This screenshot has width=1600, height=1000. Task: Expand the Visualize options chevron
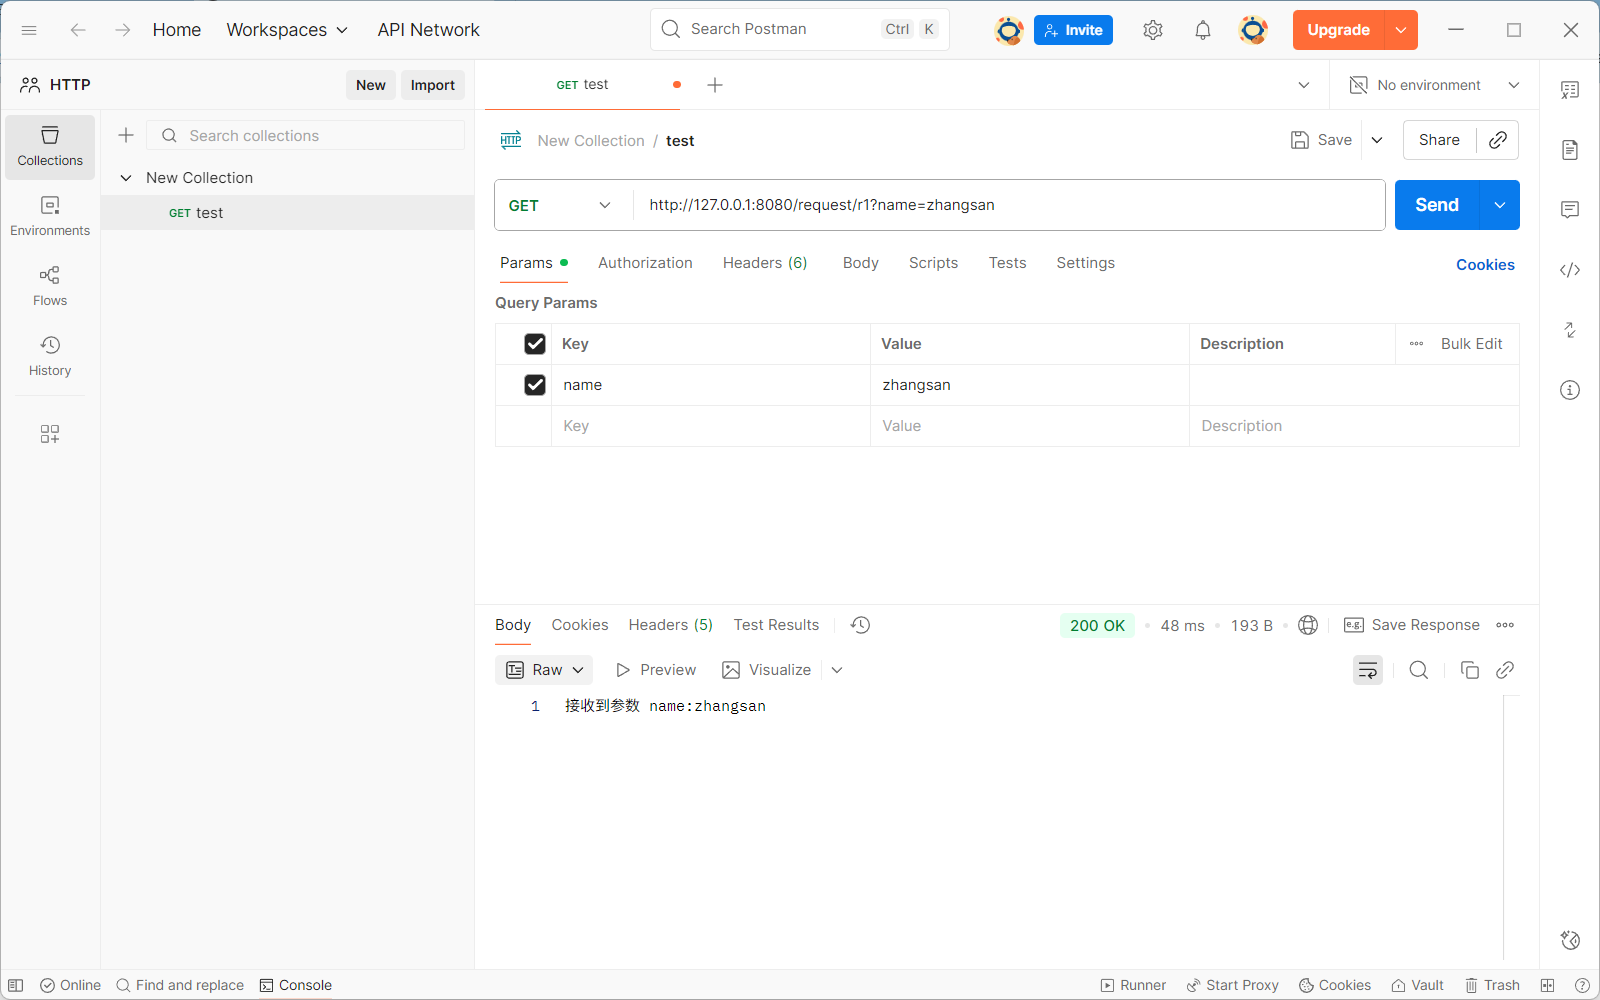click(837, 670)
